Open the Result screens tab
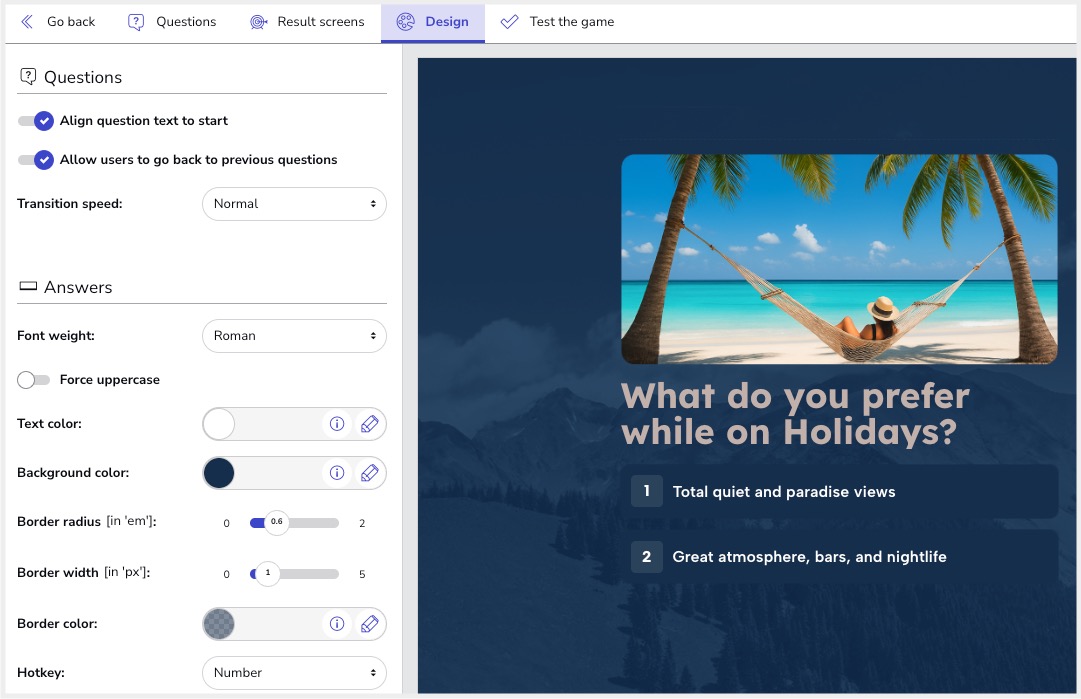1081x699 pixels. [307, 22]
